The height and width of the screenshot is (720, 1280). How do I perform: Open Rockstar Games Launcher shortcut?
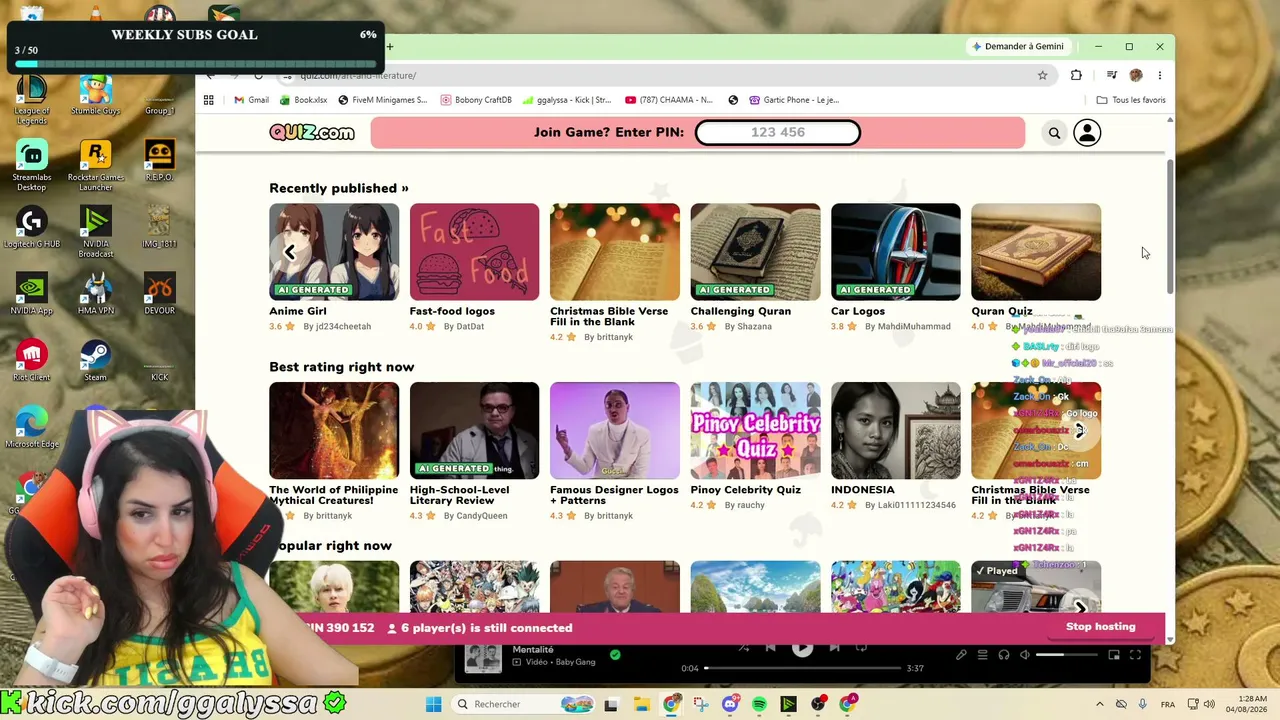tap(96, 165)
